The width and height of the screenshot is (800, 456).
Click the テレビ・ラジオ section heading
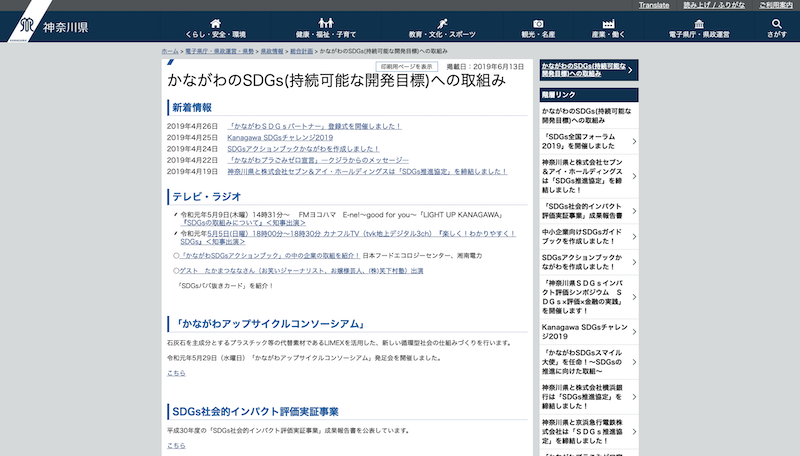(207, 197)
